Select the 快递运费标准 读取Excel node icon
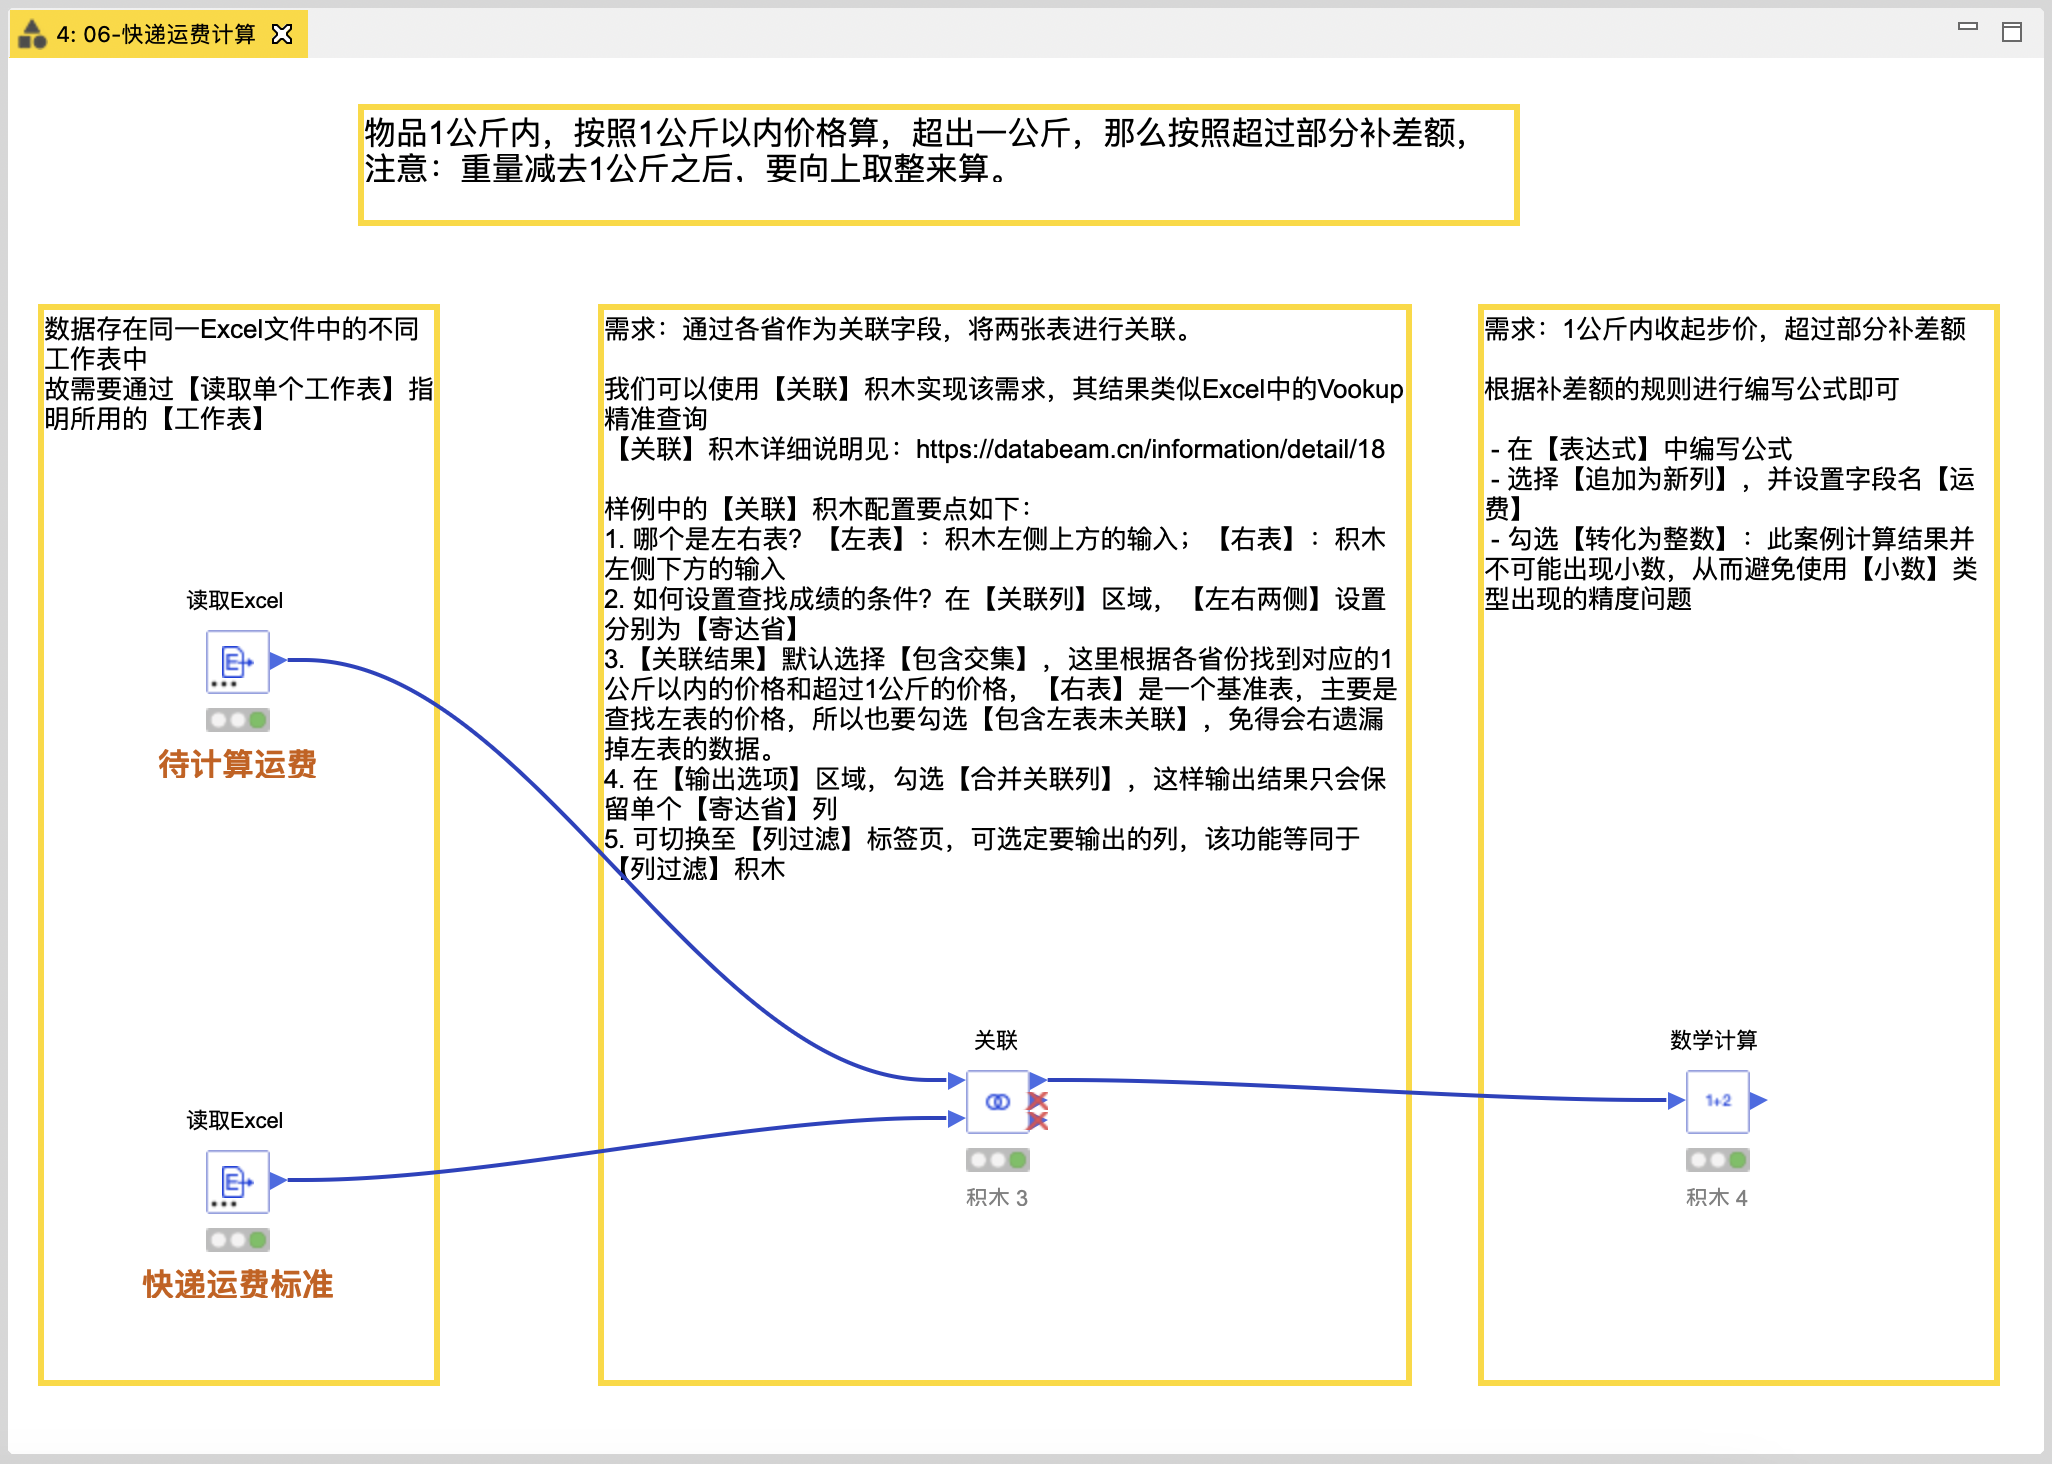Image resolution: width=2052 pixels, height=1464 pixels. pyautogui.click(x=237, y=1181)
